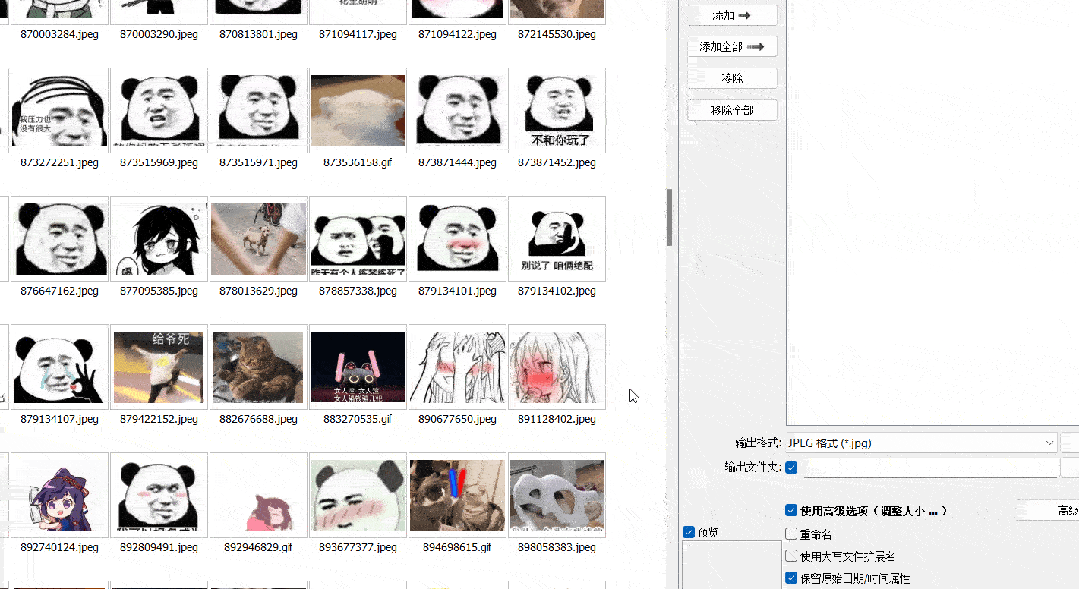
Task: Select the two pandas thumbnail 878857338
Action: [358, 239]
